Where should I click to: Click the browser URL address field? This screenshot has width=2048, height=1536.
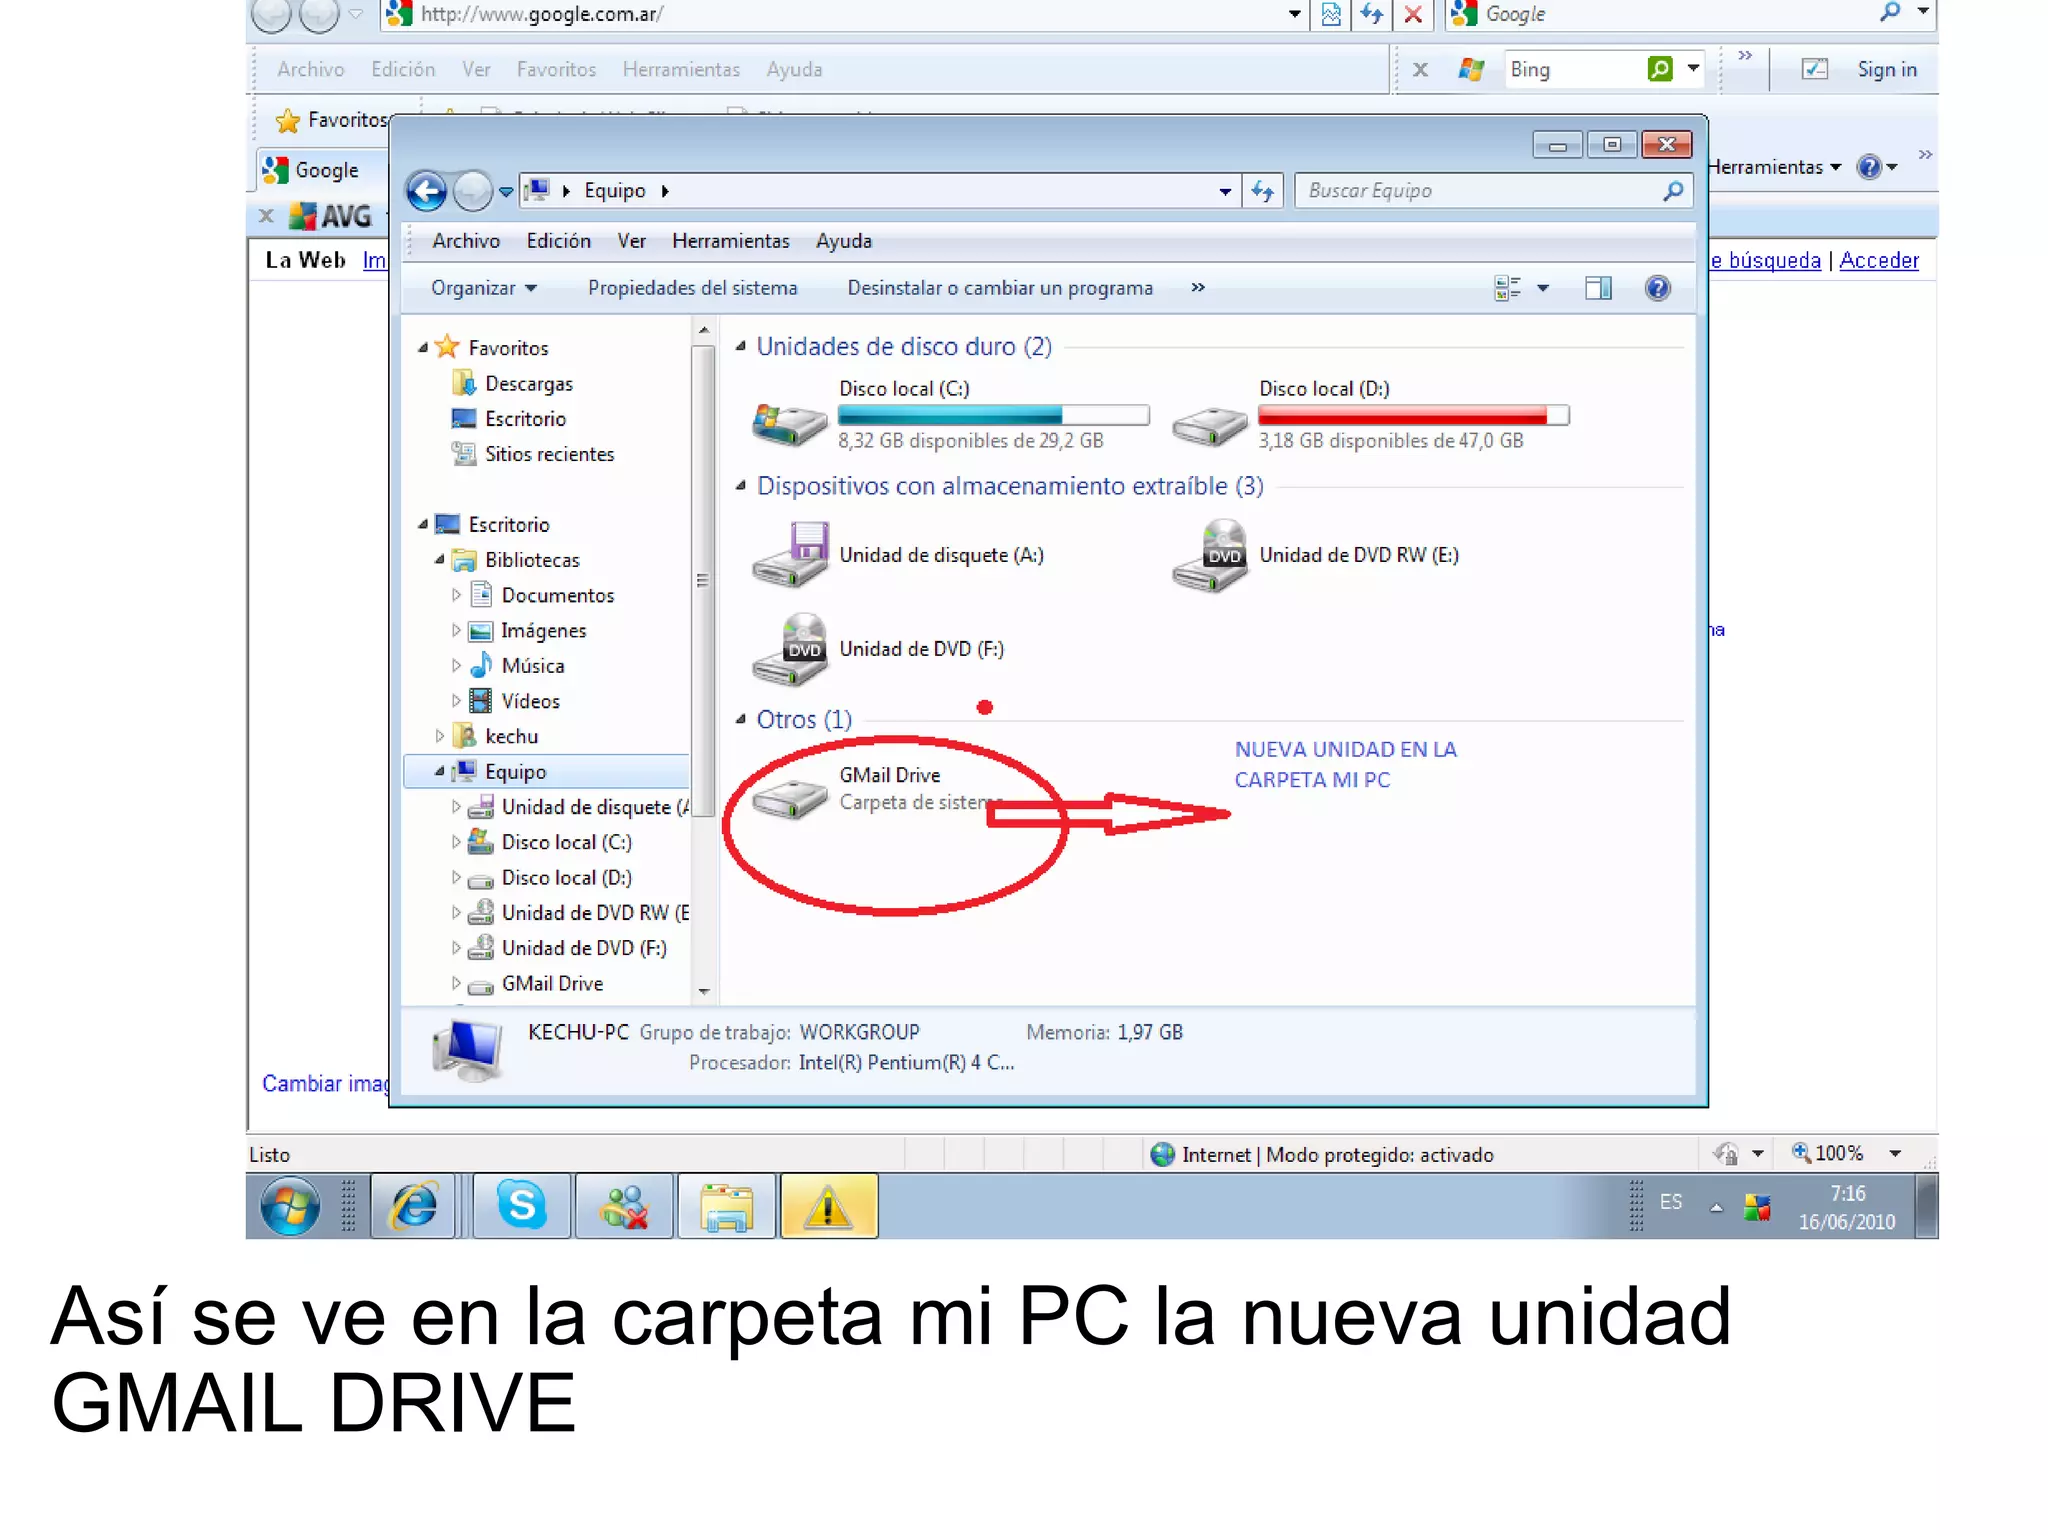(x=845, y=14)
